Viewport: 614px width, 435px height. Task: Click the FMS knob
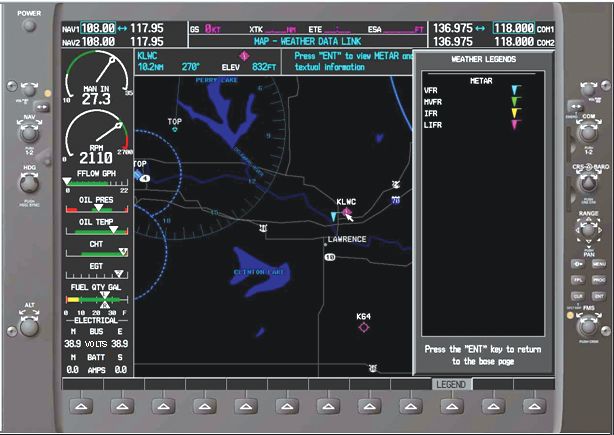[588, 326]
